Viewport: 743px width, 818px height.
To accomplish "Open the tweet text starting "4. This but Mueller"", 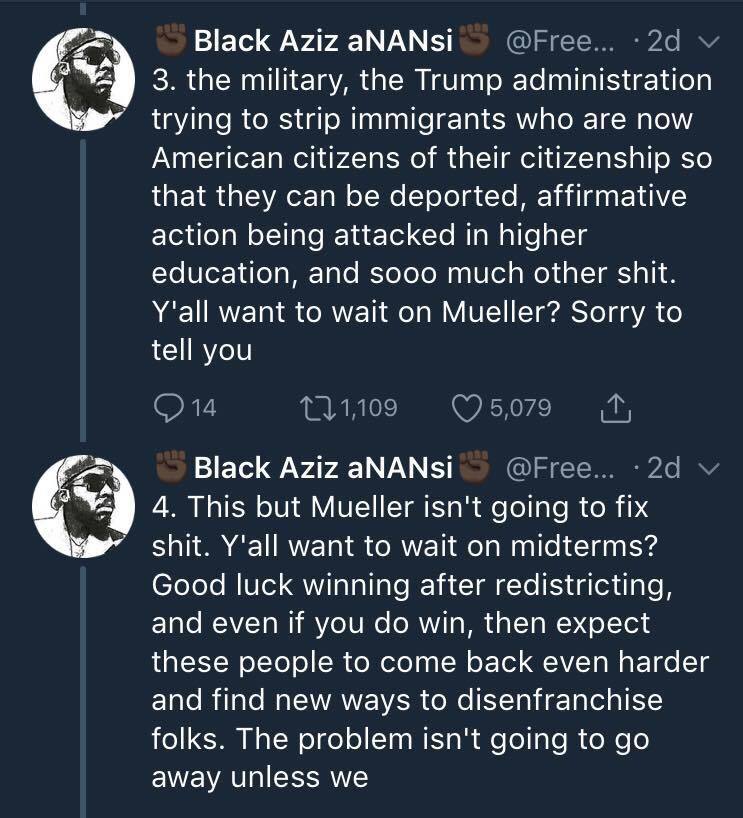I will (x=430, y=640).
